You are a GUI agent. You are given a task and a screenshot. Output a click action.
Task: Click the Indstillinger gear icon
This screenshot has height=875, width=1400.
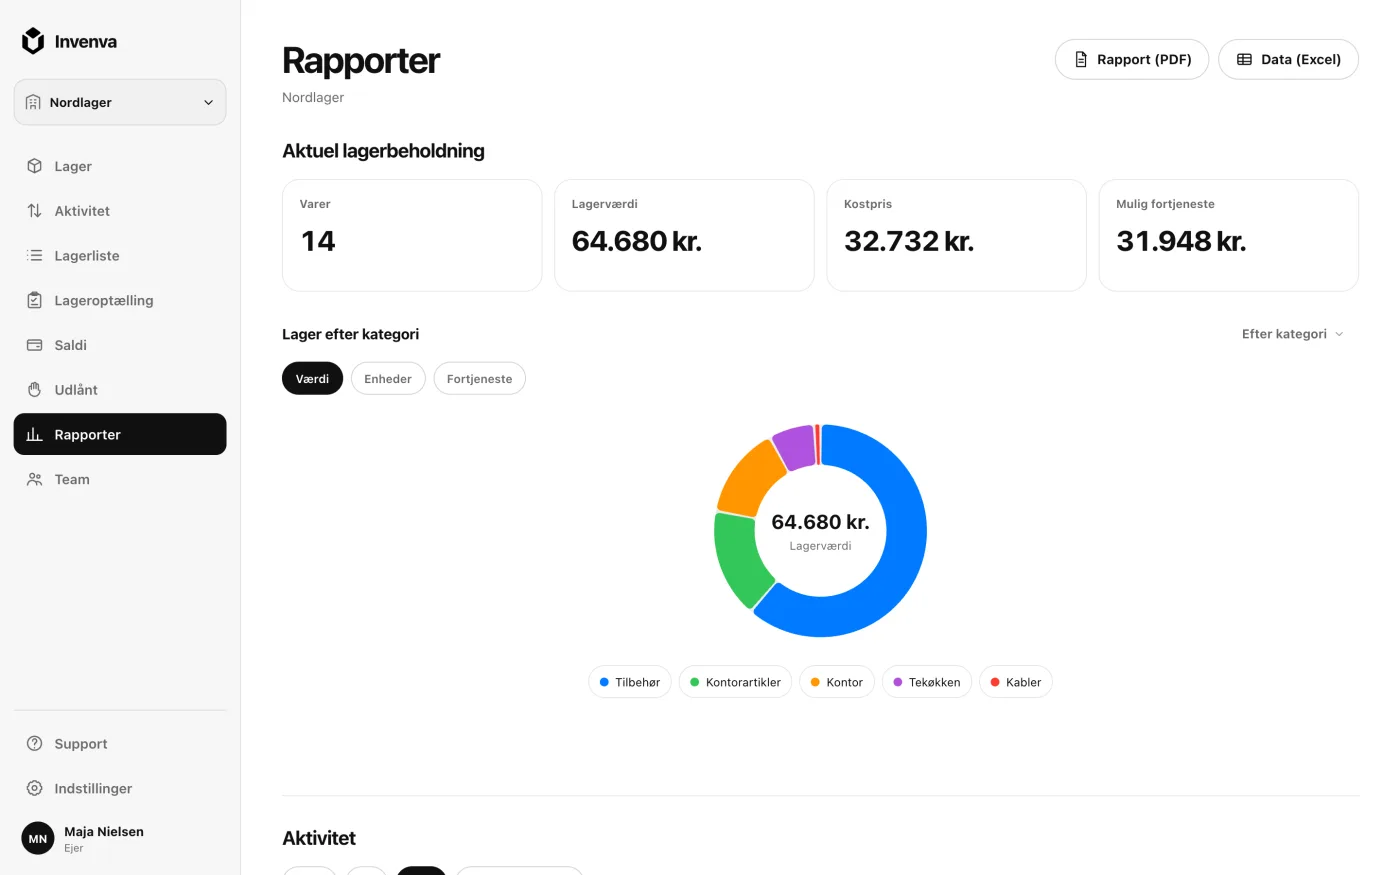pos(34,788)
